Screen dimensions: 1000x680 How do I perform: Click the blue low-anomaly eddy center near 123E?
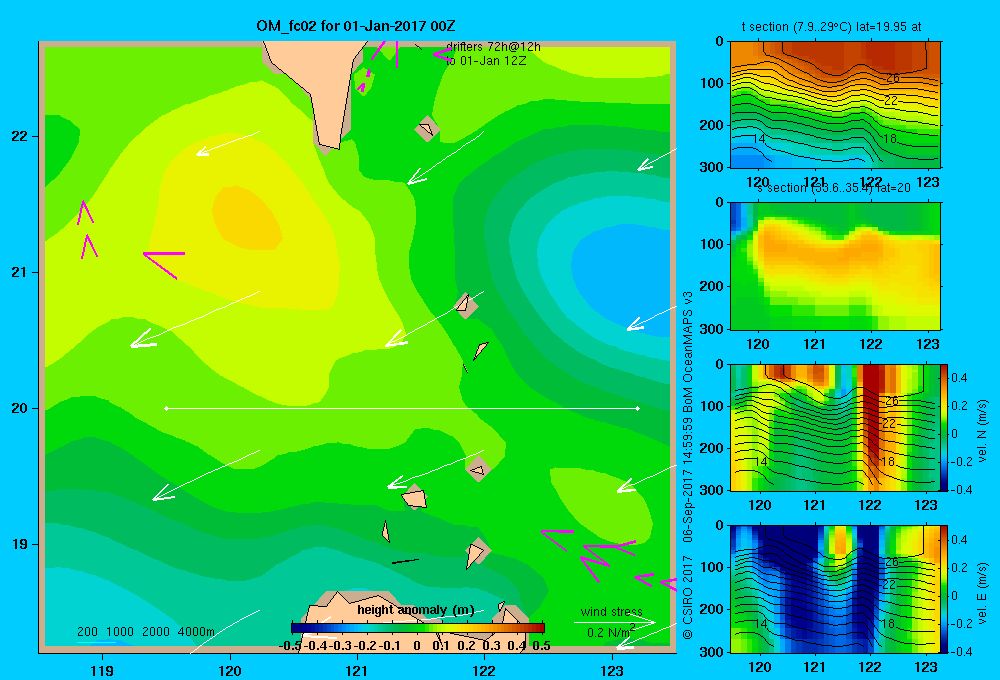[x=622, y=281]
